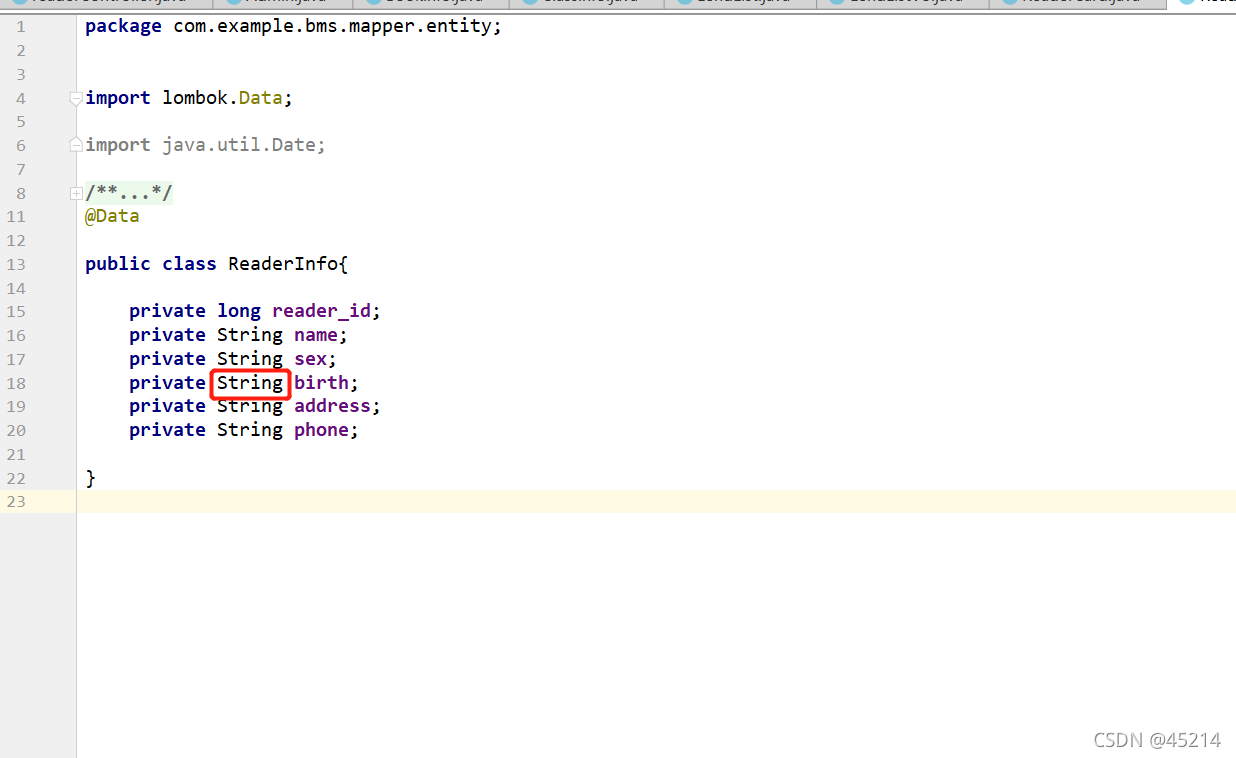Collapse the lombok import fold marker
The image size is (1236, 758).
(x=76, y=98)
